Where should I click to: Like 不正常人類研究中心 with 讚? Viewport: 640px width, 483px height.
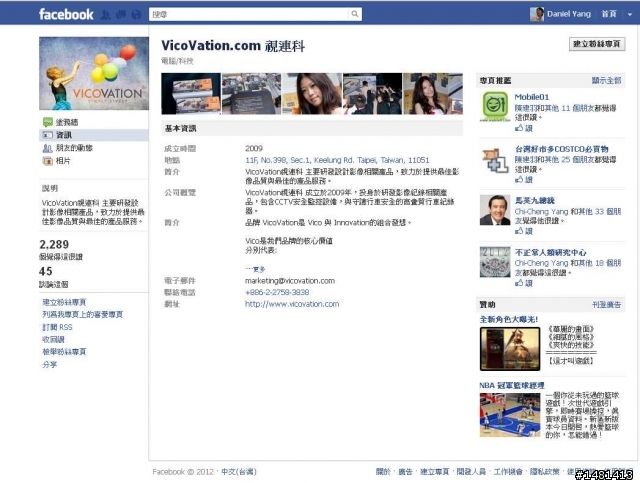(524, 283)
